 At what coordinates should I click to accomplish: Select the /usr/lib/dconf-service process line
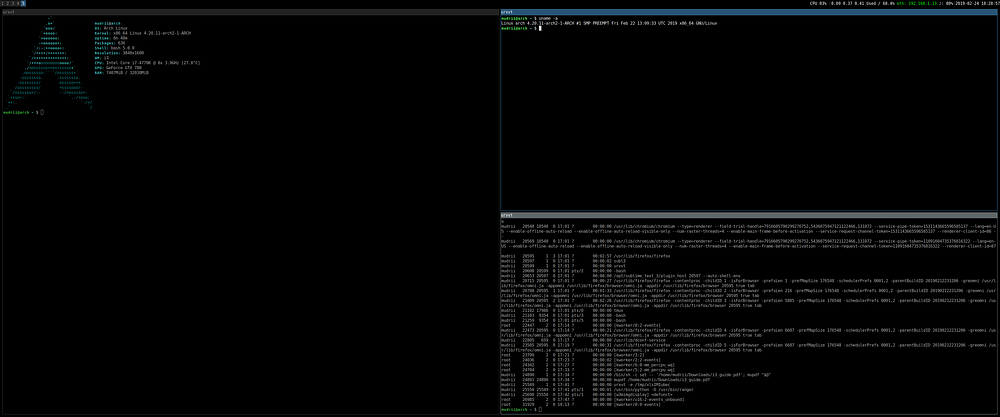582,340
